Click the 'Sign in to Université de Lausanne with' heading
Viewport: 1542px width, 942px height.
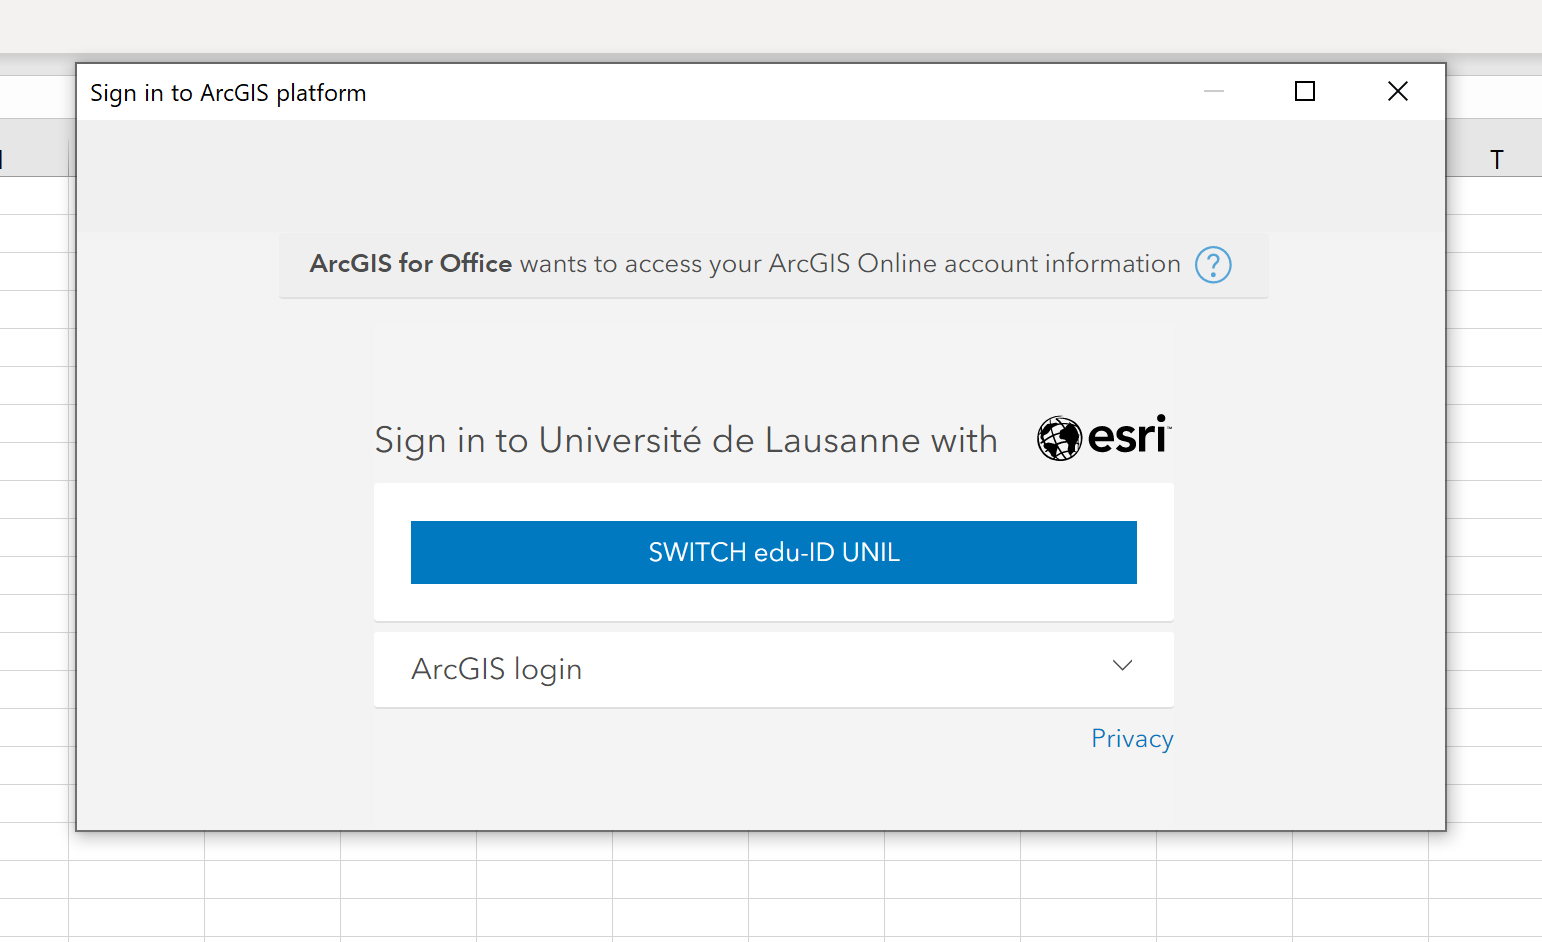click(x=686, y=441)
